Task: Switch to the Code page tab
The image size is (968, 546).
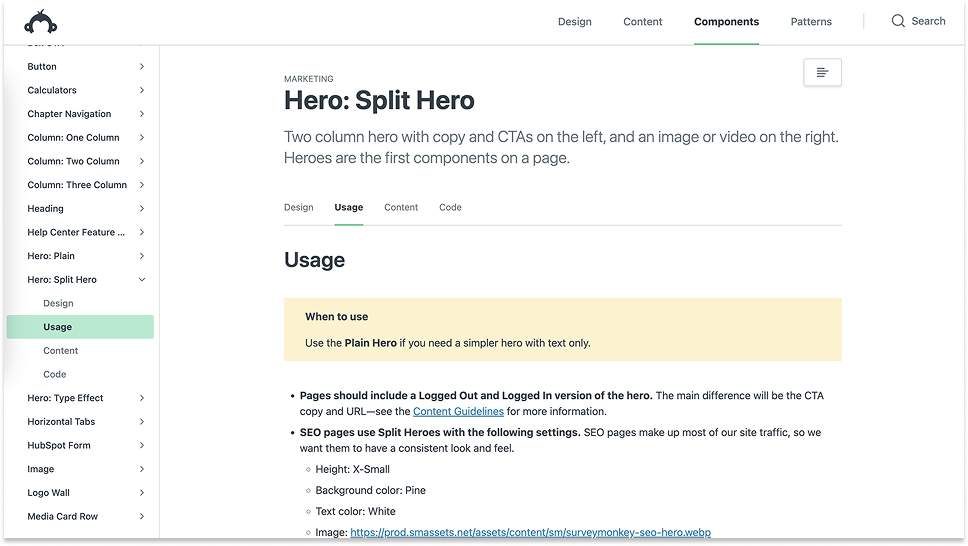Action: click(x=451, y=208)
